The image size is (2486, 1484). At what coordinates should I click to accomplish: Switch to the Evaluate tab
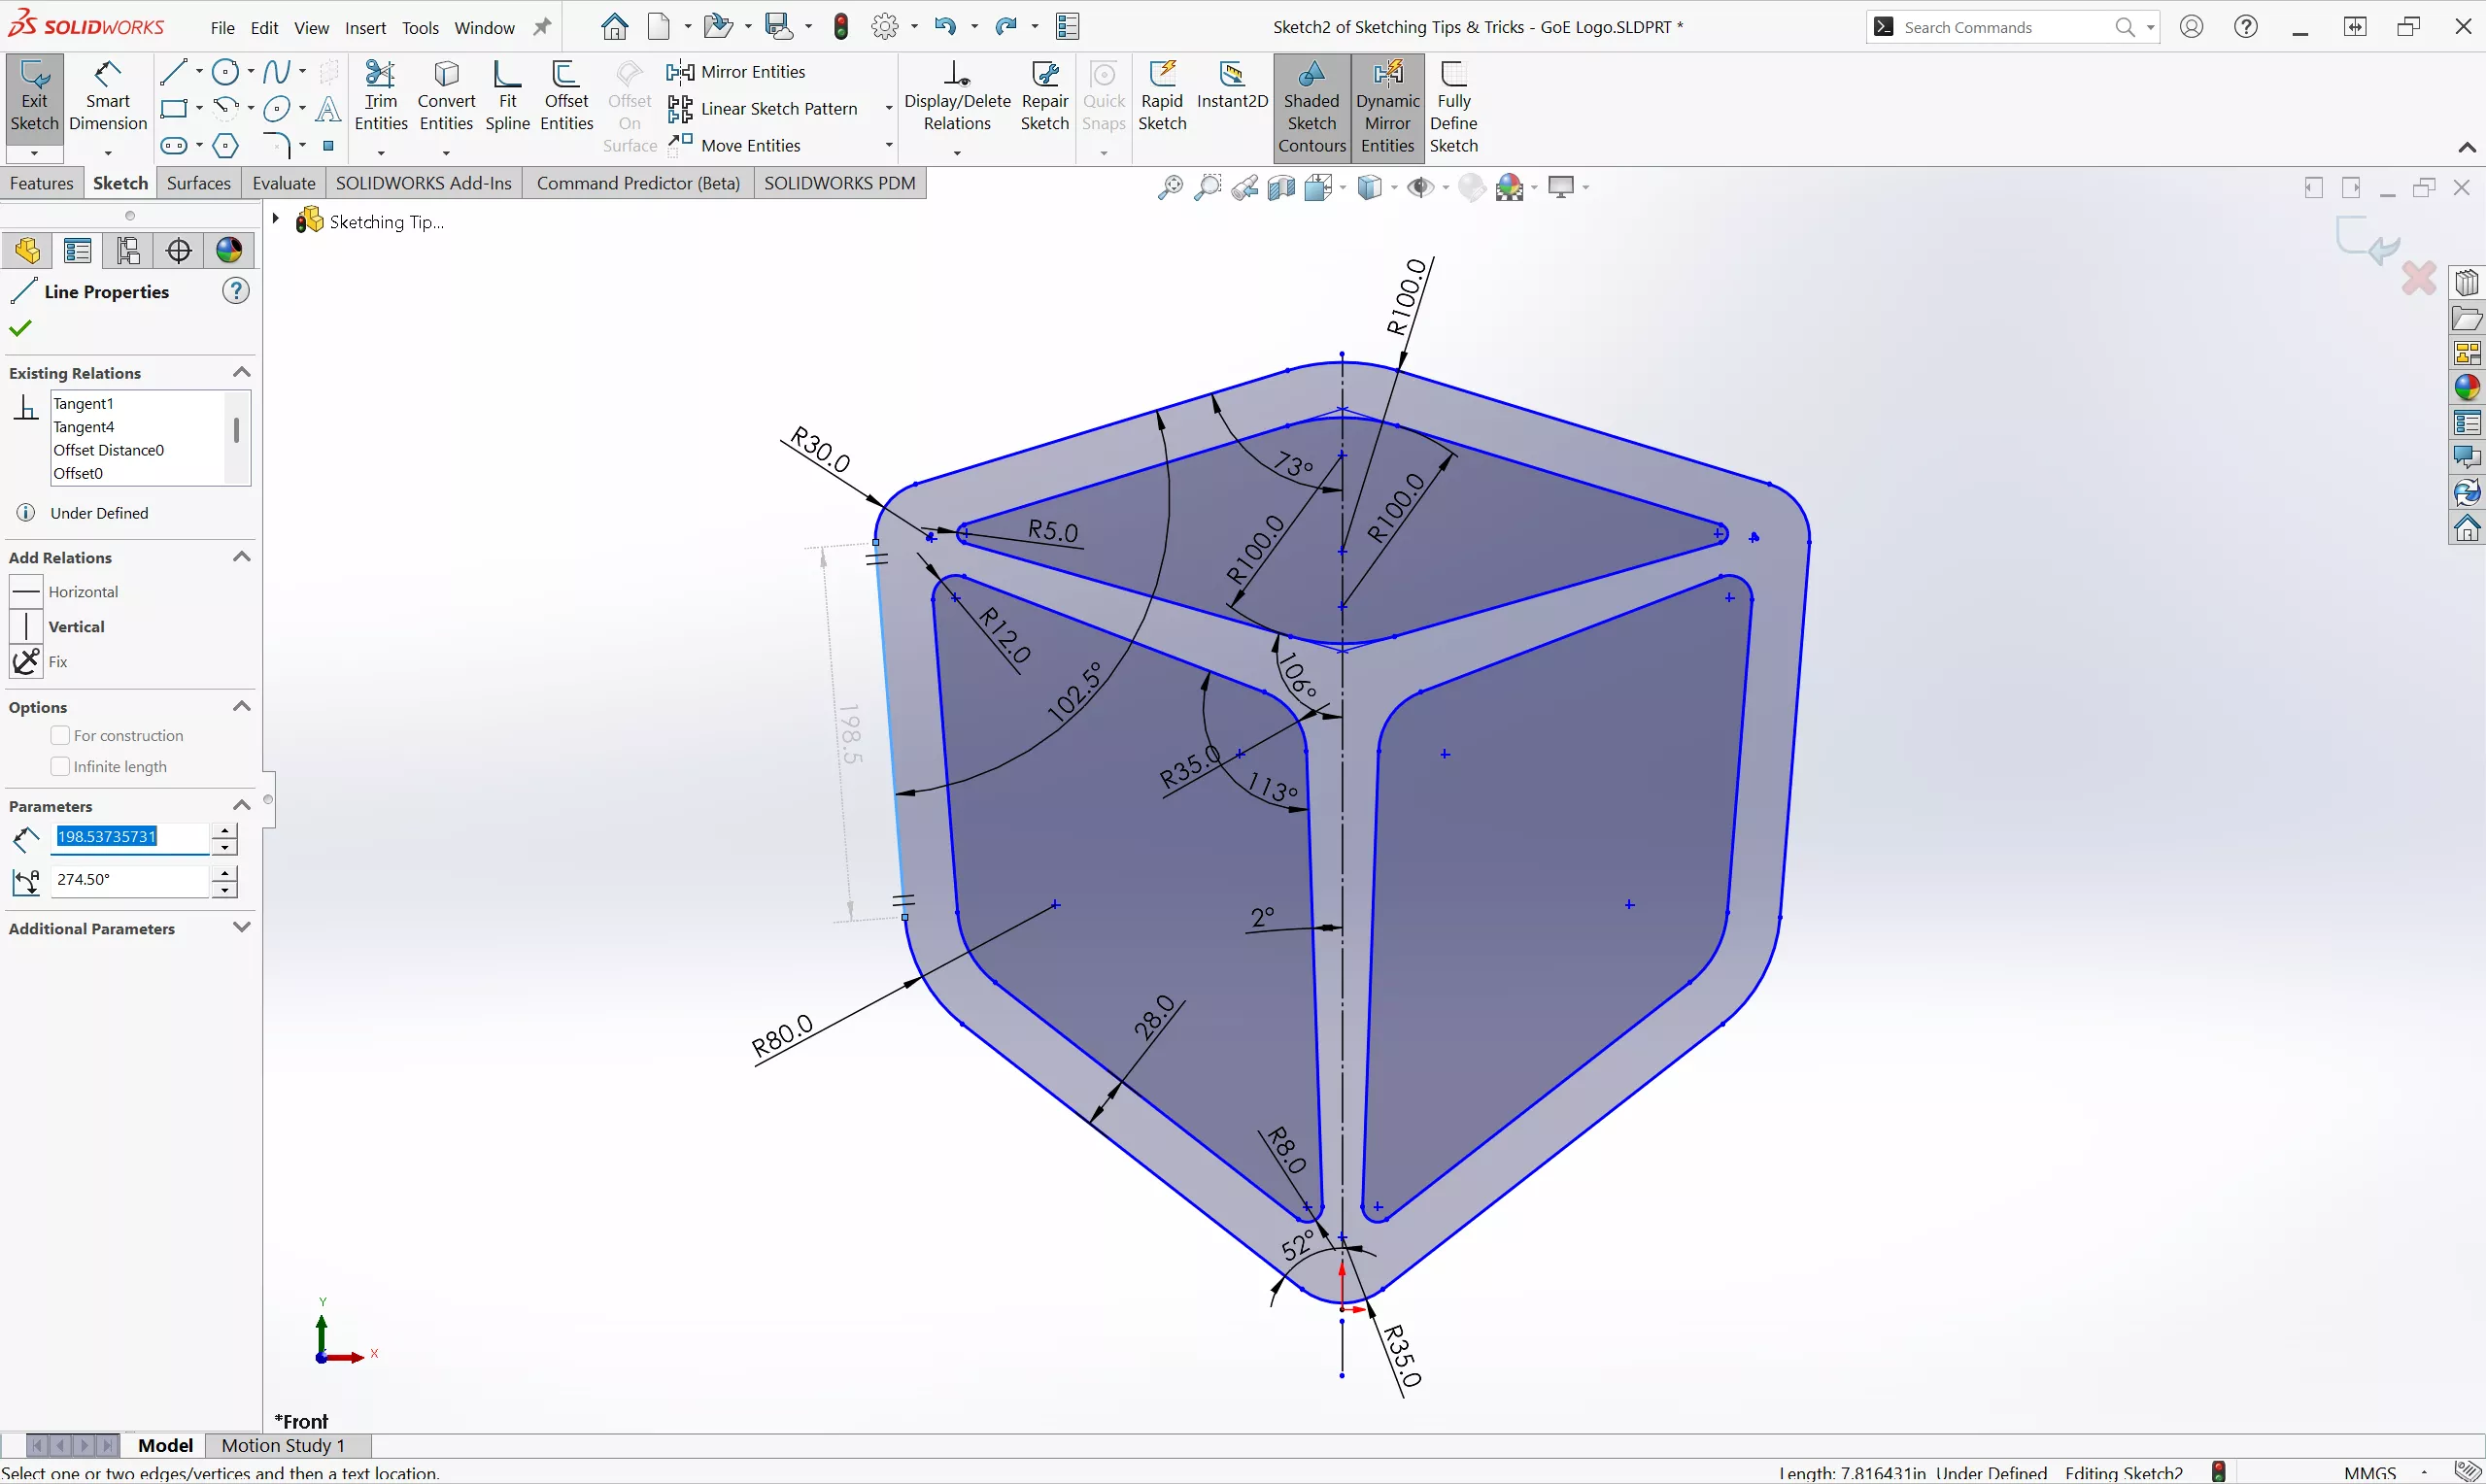pyautogui.click(x=284, y=183)
